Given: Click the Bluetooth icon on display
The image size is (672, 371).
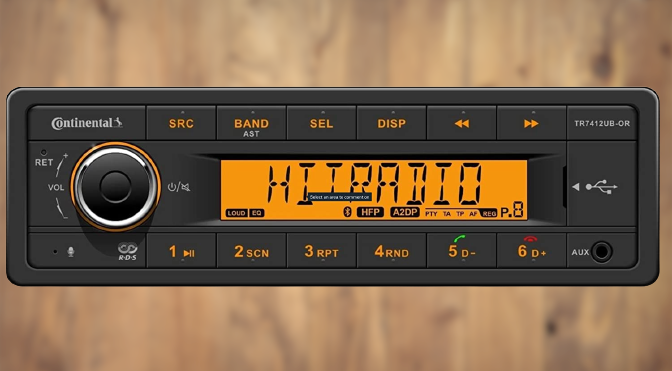Looking at the screenshot, I should click(x=348, y=211).
